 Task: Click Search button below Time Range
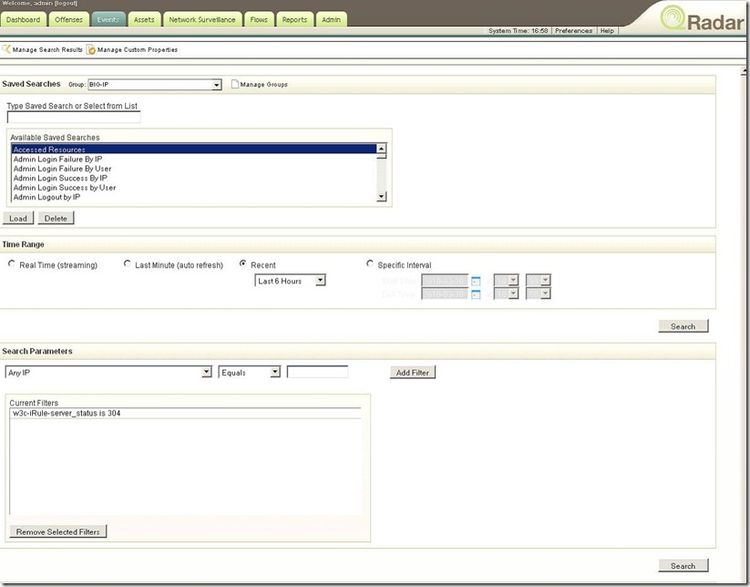point(683,326)
